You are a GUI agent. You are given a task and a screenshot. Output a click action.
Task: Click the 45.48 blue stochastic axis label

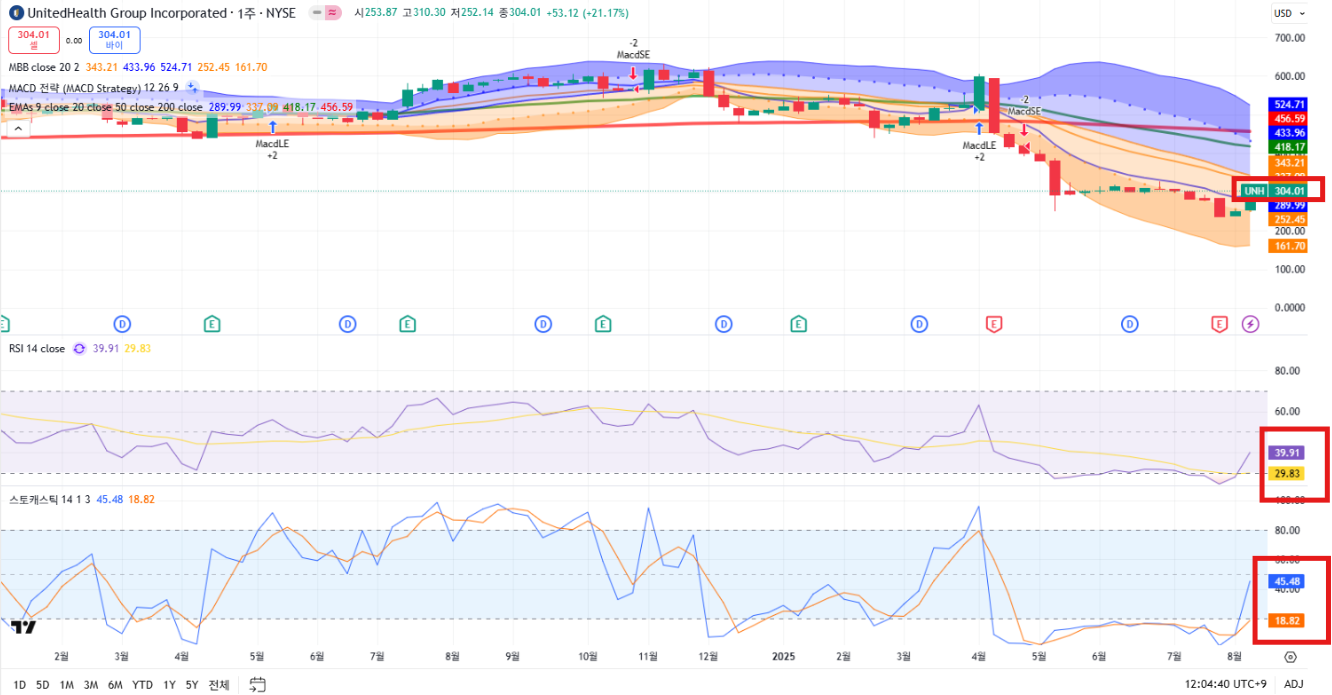(1286, 581)
